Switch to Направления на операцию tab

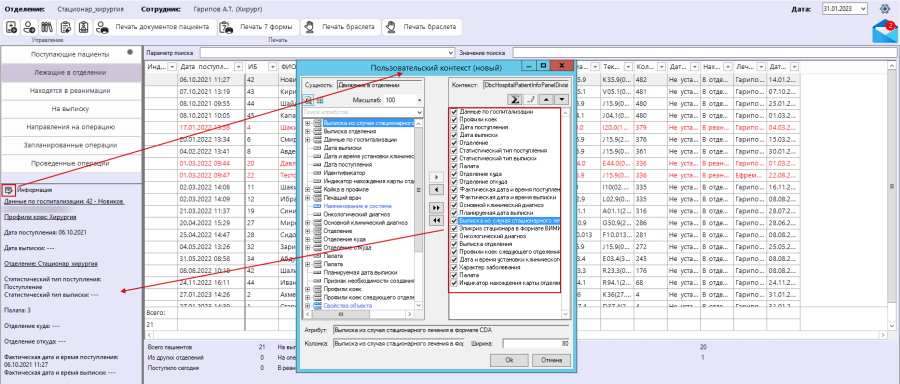(x=70, y=127)
